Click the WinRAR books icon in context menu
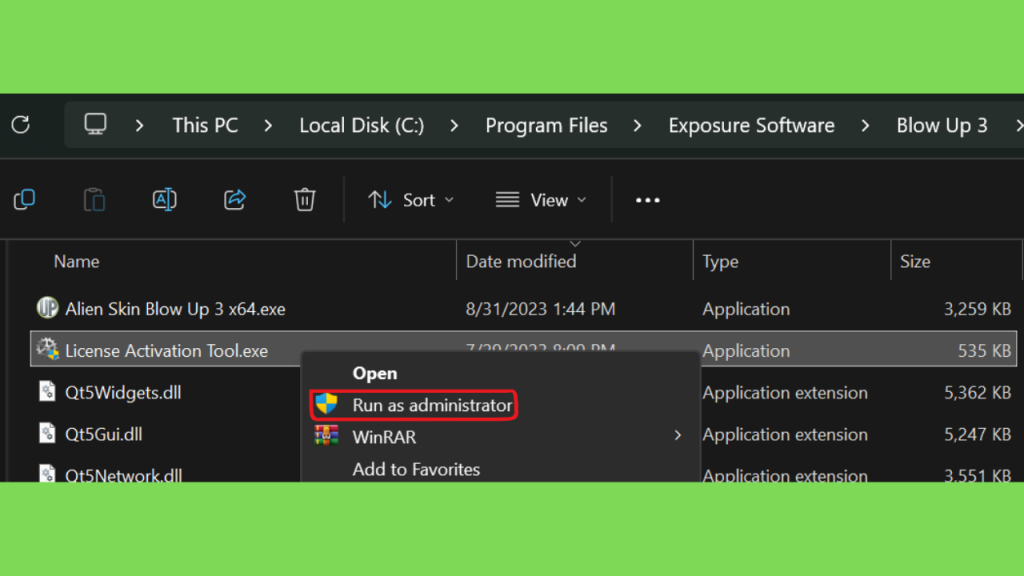 [327, 436]
